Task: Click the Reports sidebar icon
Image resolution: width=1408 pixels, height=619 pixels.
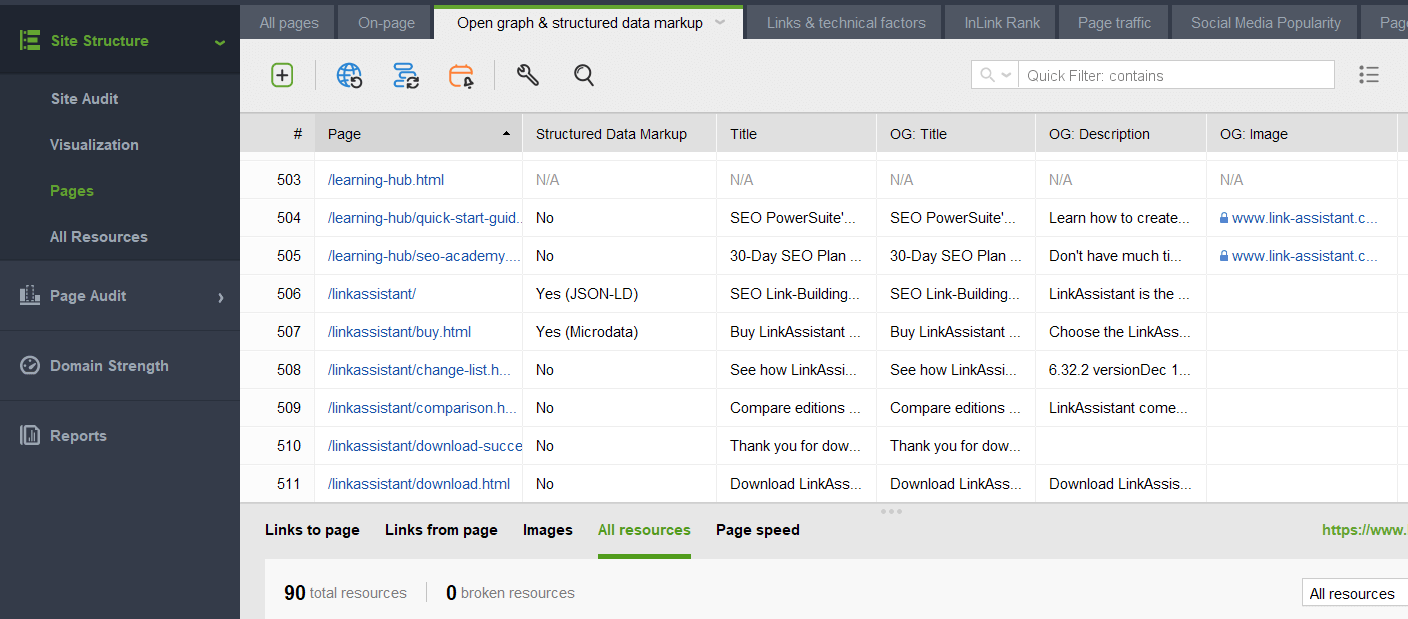Action: pyautogui.click(x=30, y=436)
